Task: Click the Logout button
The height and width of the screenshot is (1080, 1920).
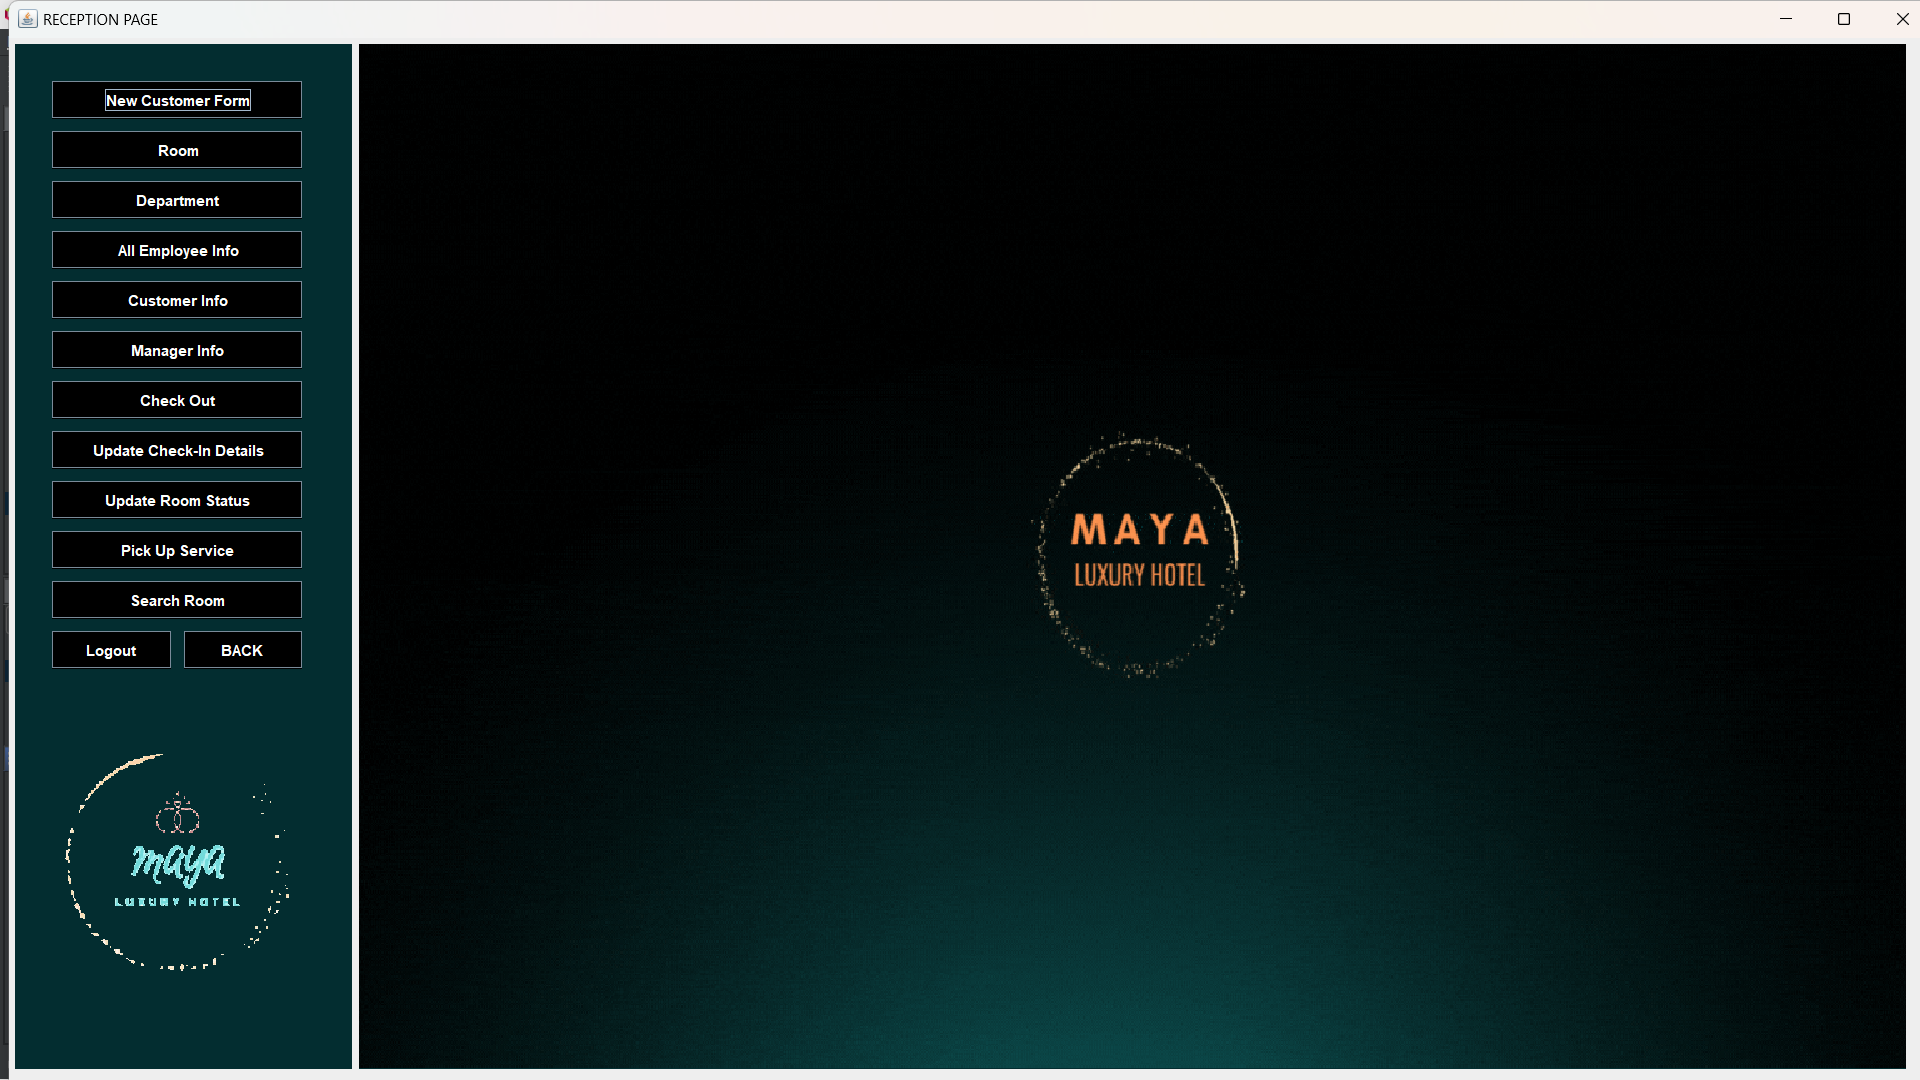Action: pyautogui.click(x=111, y=650)
